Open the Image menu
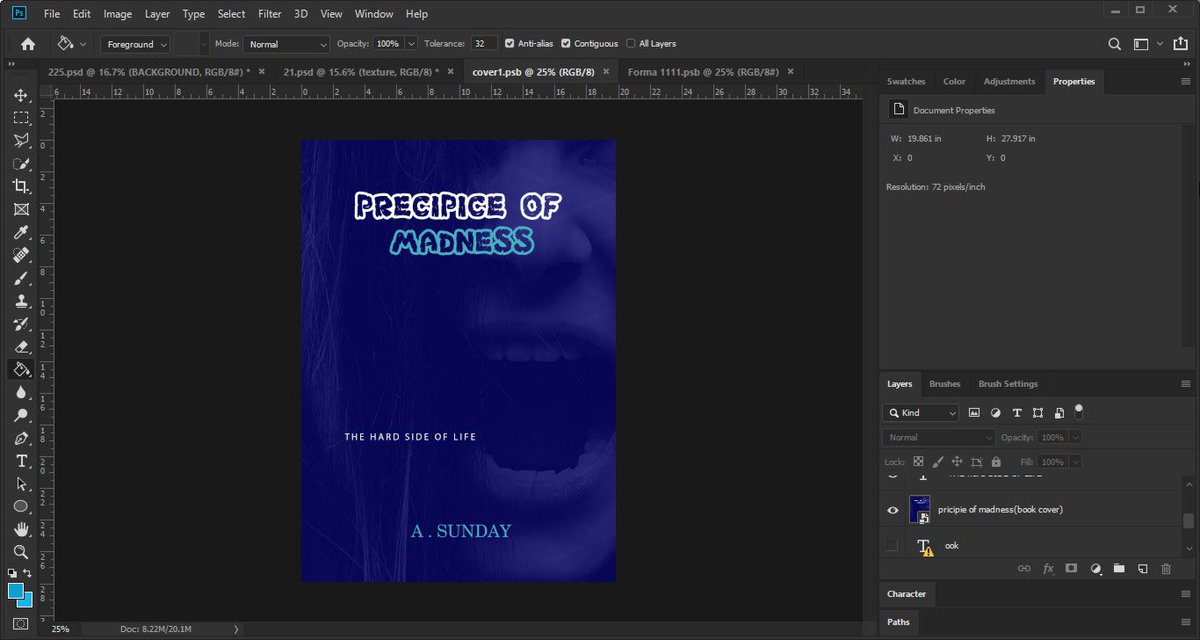Image resolution: width=1200 pixels, height=640 pixels. 117,14
